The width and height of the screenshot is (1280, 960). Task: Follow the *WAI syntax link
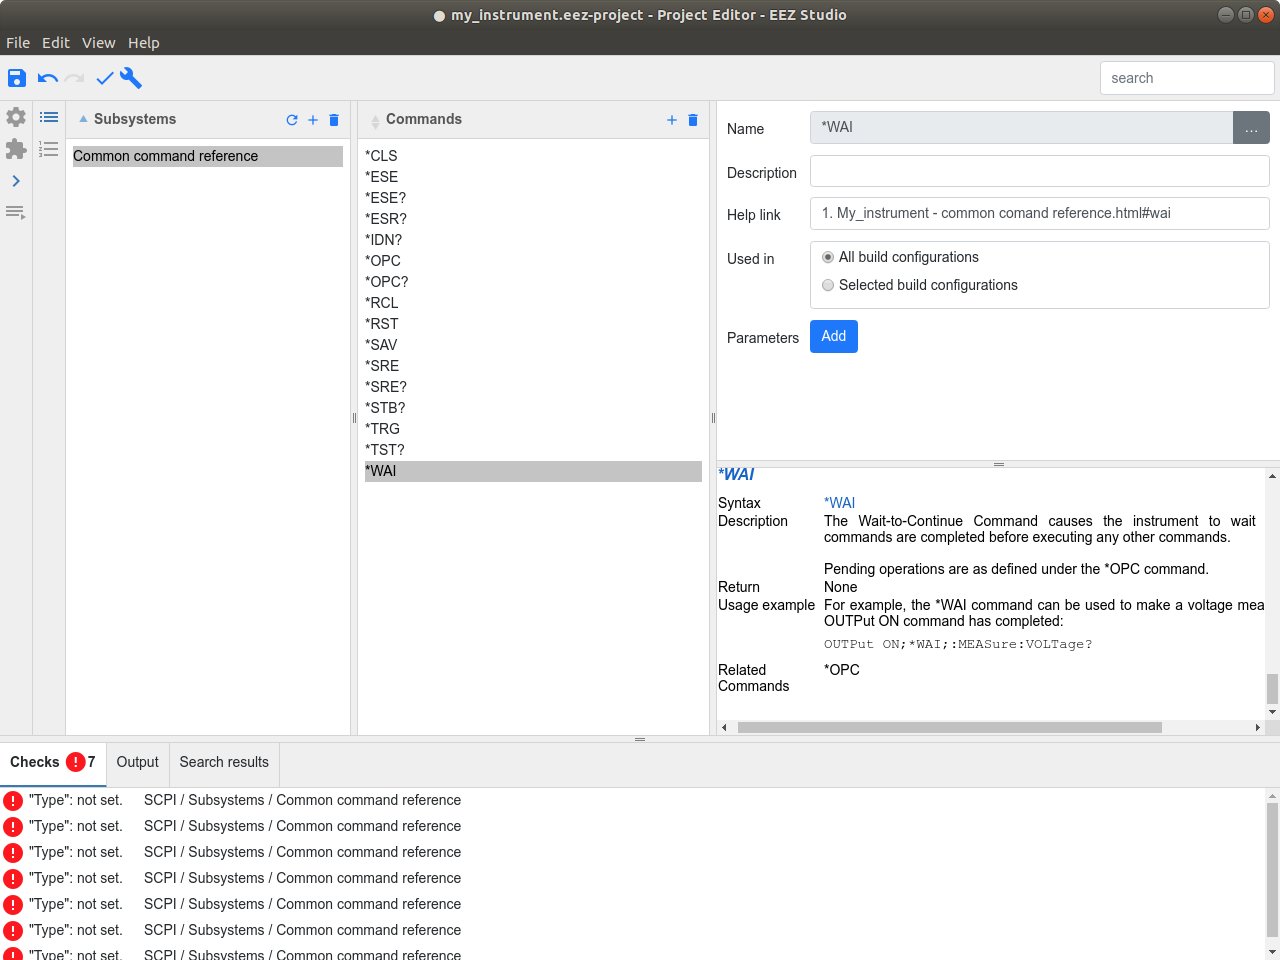pyautogui.click(x=840, y=503)
